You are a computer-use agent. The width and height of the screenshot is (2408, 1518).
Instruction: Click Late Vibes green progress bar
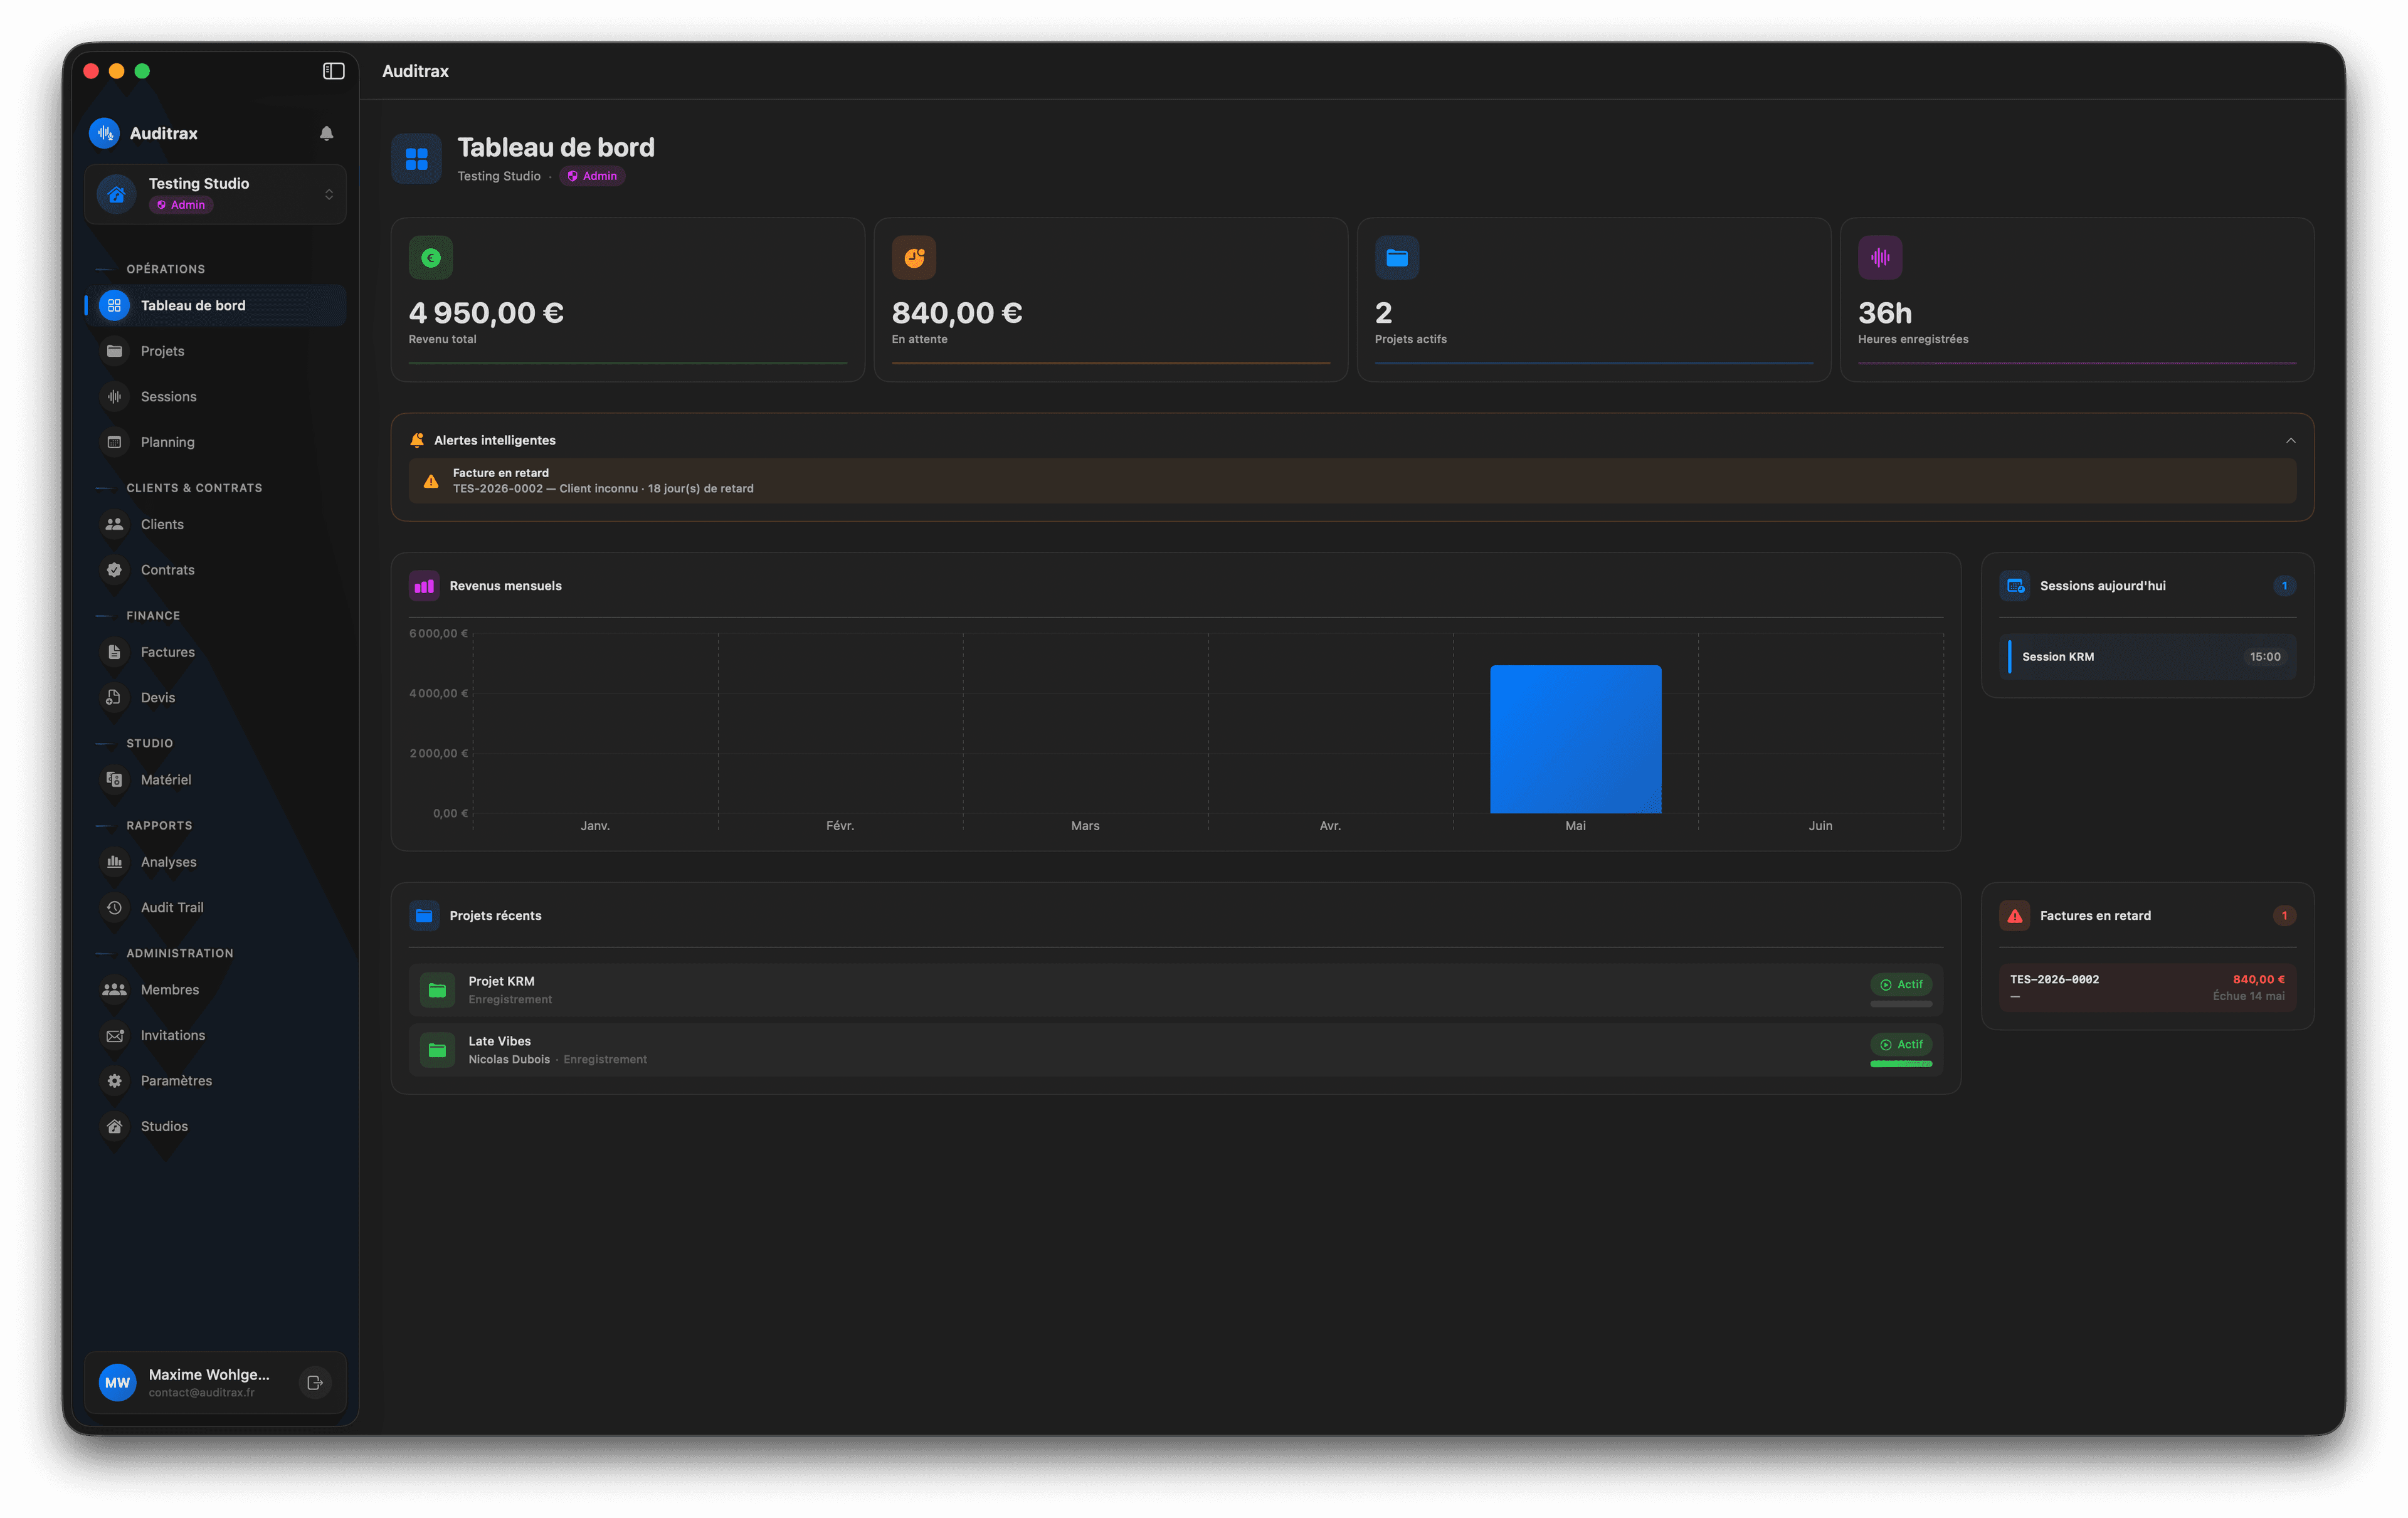[x=1901, y=1064]
